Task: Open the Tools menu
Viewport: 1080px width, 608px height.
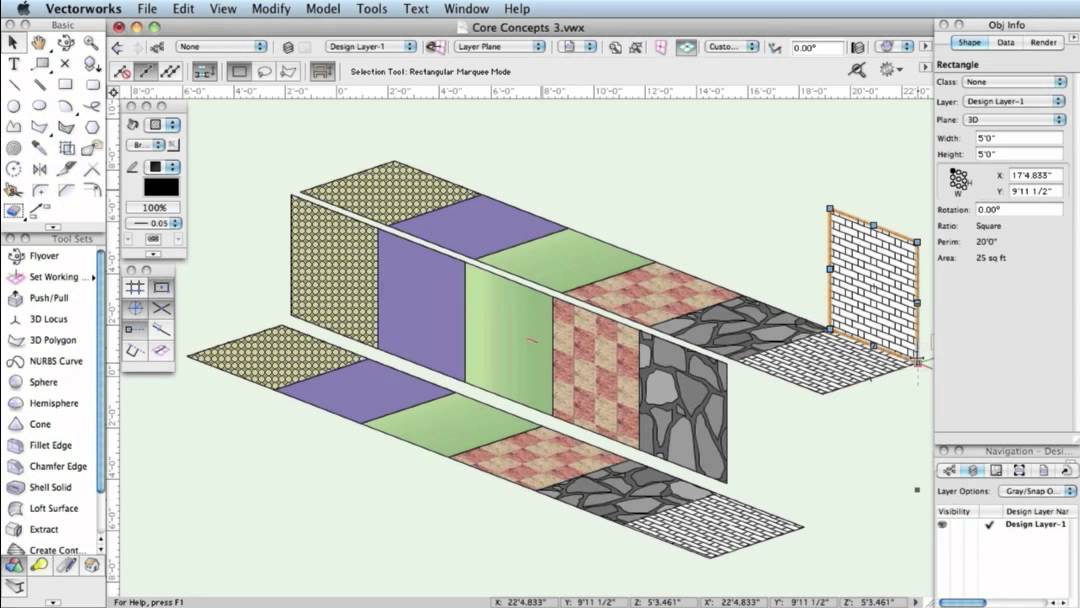Action: coord(371,9)
